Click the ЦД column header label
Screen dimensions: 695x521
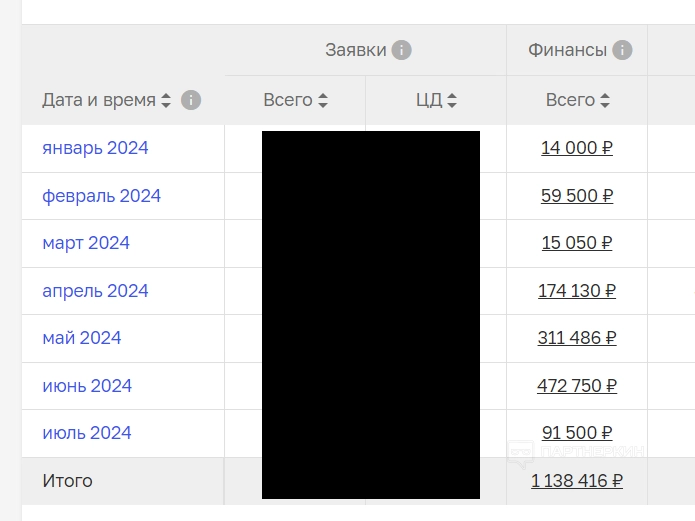point(429,100)
